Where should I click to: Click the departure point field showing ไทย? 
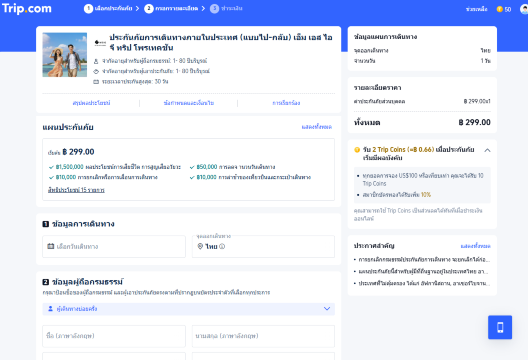pos(263,247)
